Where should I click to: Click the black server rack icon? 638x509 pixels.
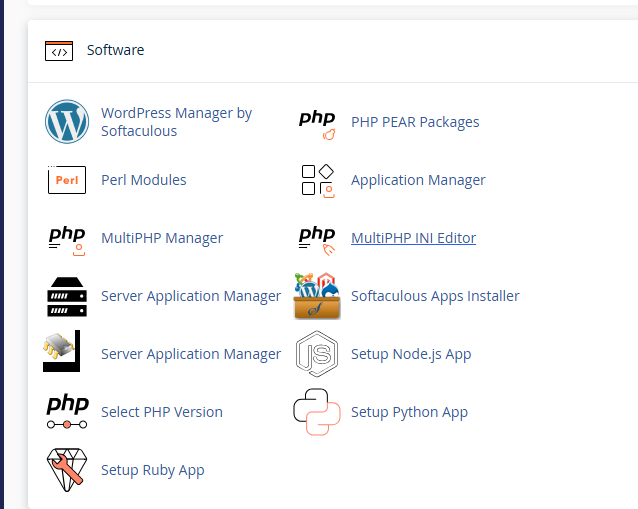pos(67,297)
